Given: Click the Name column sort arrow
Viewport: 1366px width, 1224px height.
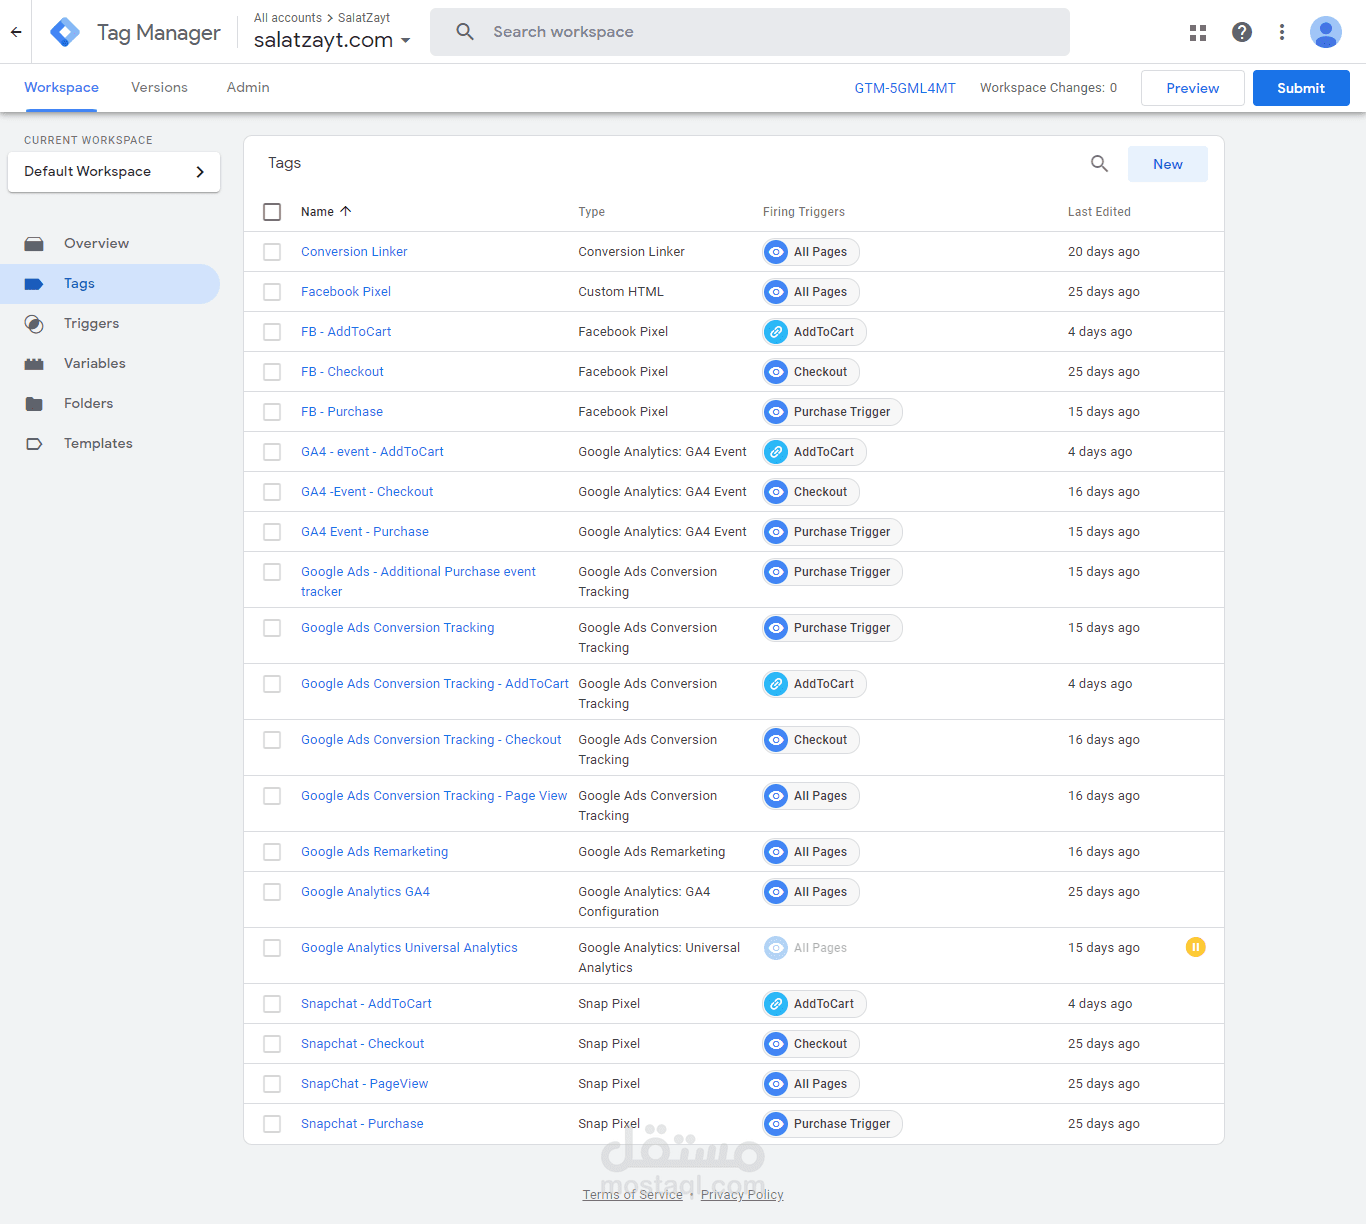Looking at the screenshot, I should 346,211.
